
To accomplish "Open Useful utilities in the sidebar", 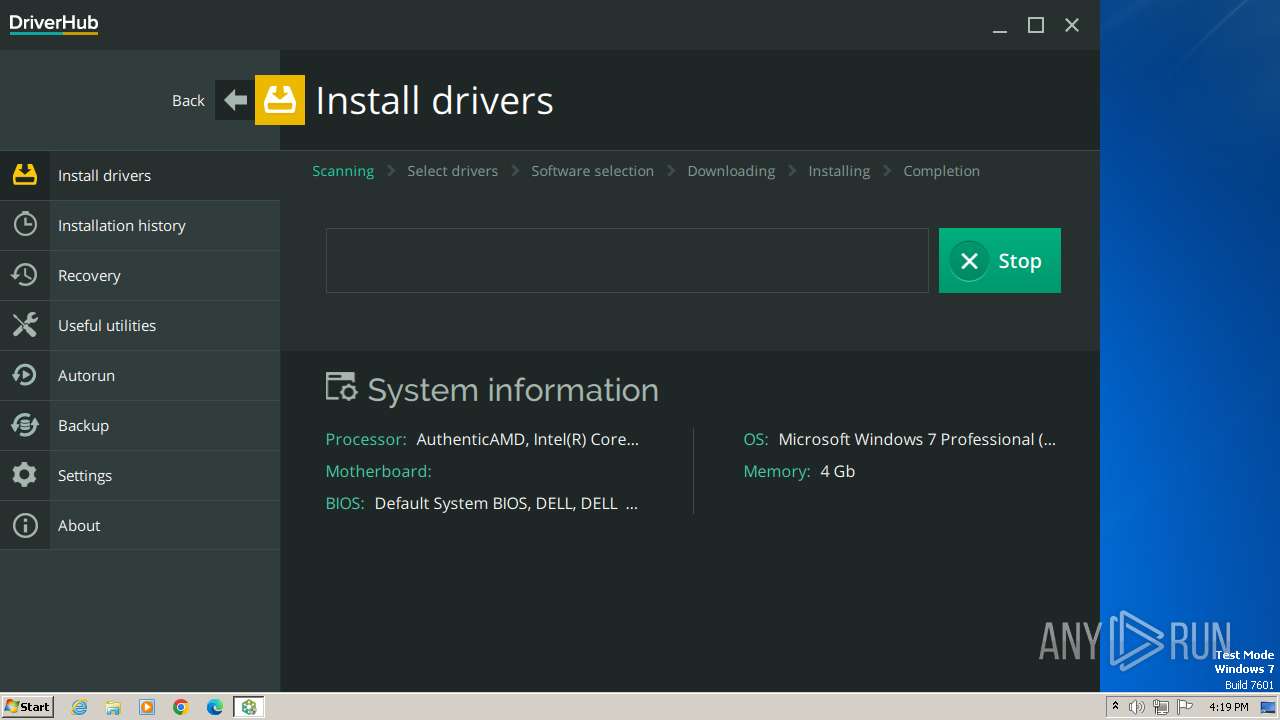I will click(140, 325).
